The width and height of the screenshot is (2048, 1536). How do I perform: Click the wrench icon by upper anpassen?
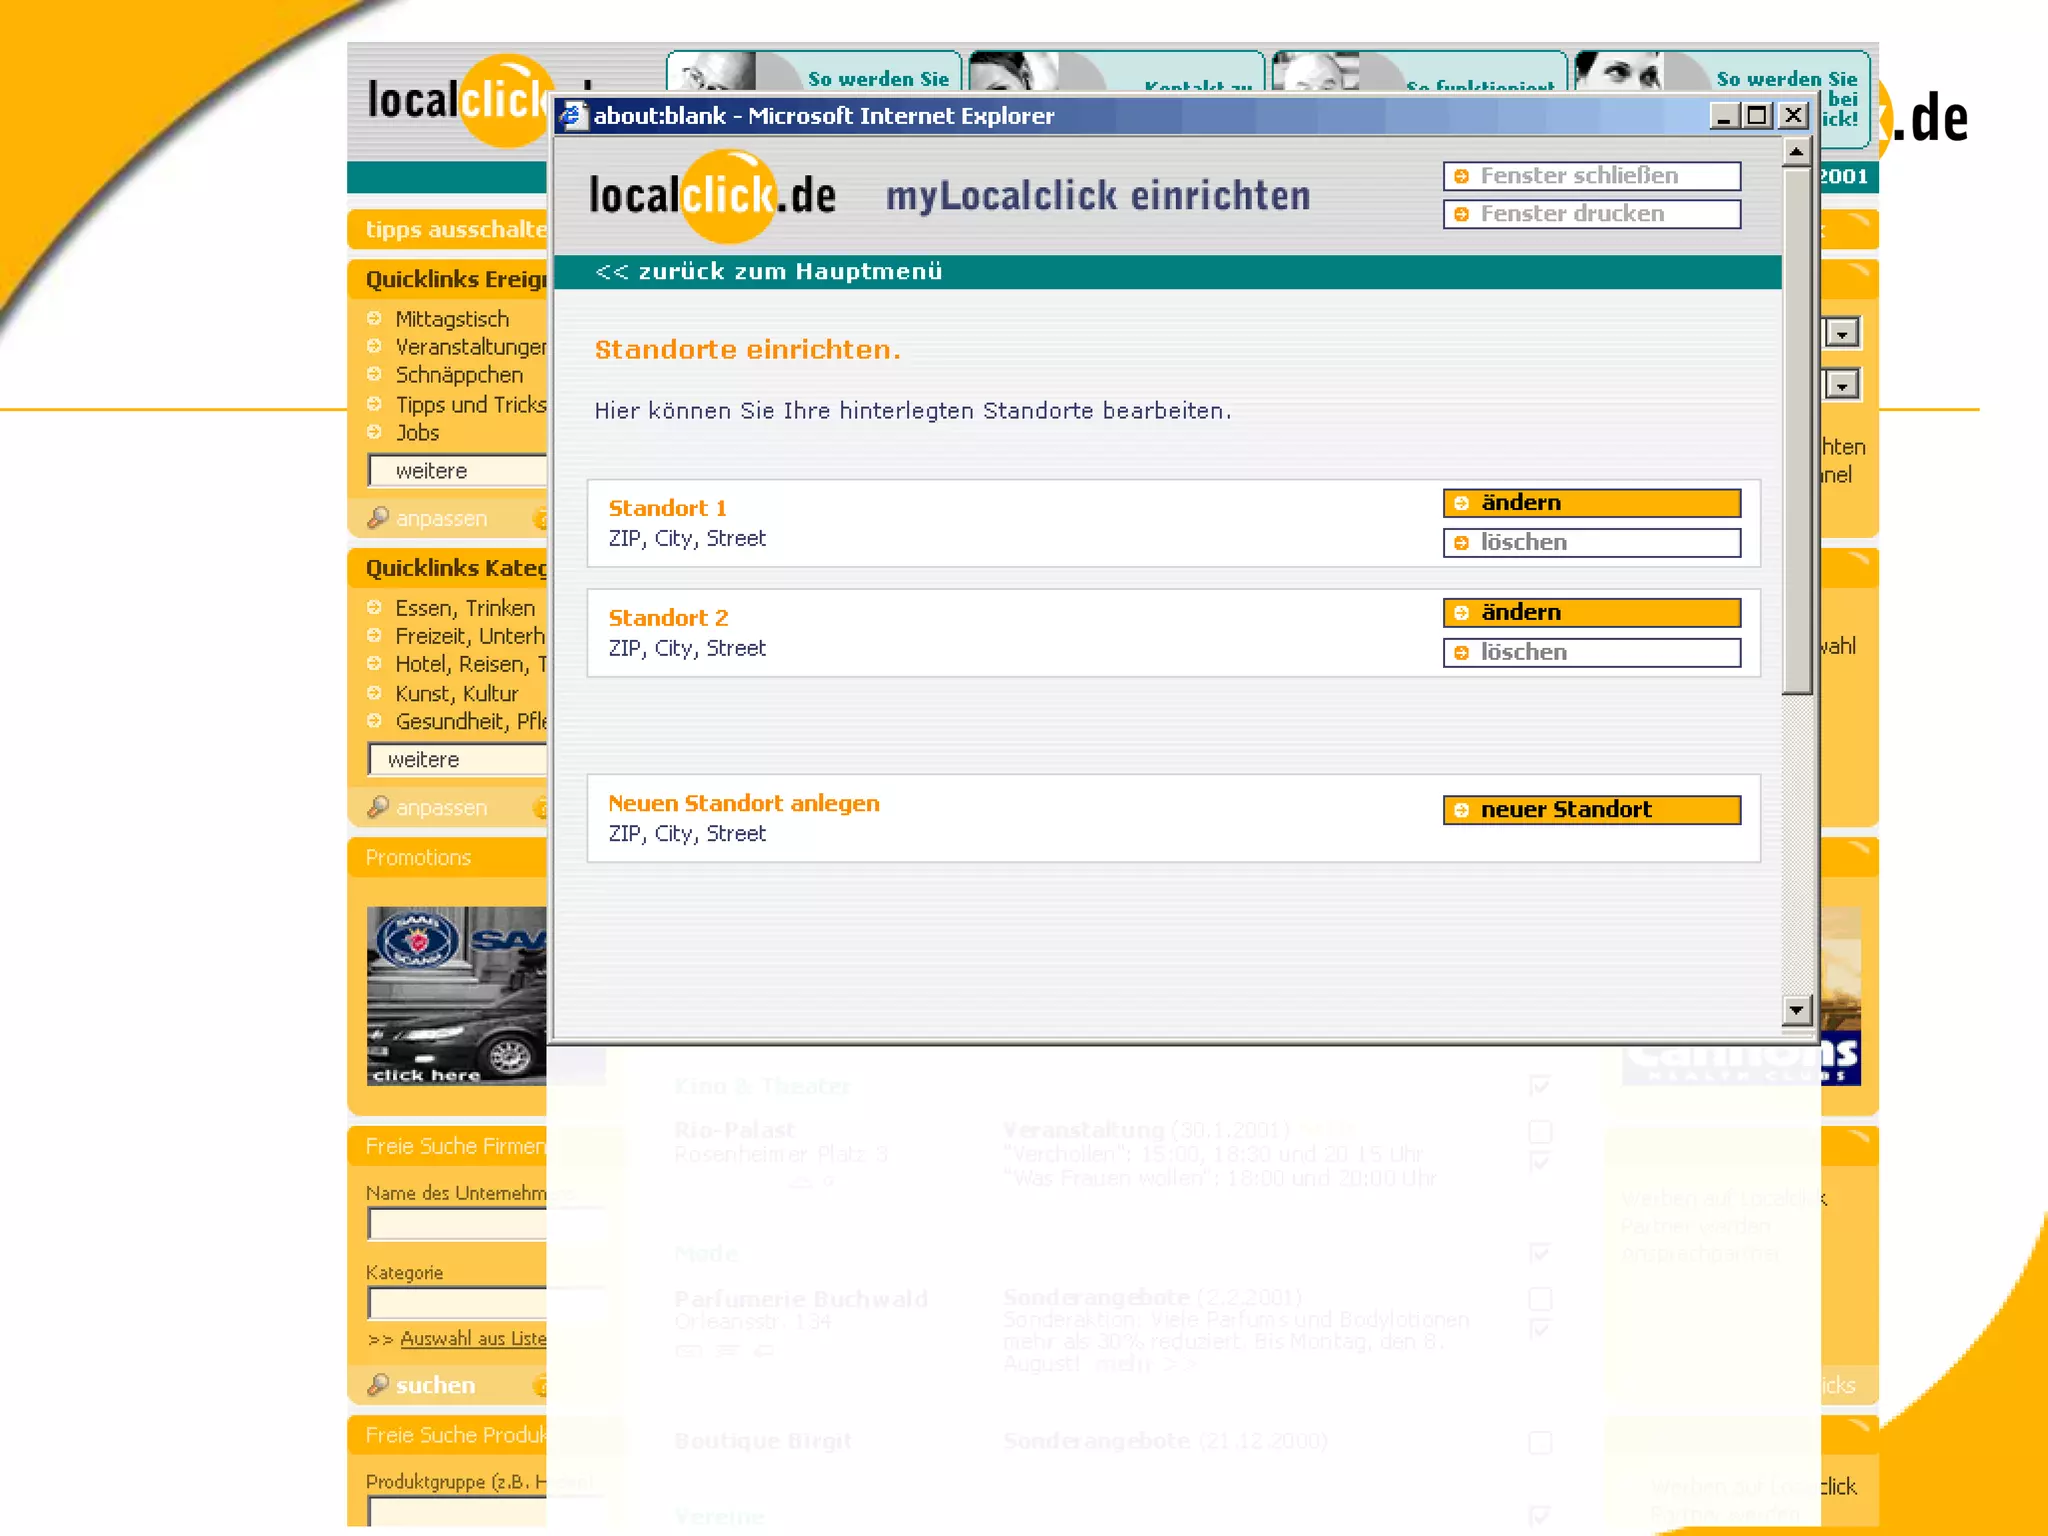pyautogui.click(x=378, y=518)
